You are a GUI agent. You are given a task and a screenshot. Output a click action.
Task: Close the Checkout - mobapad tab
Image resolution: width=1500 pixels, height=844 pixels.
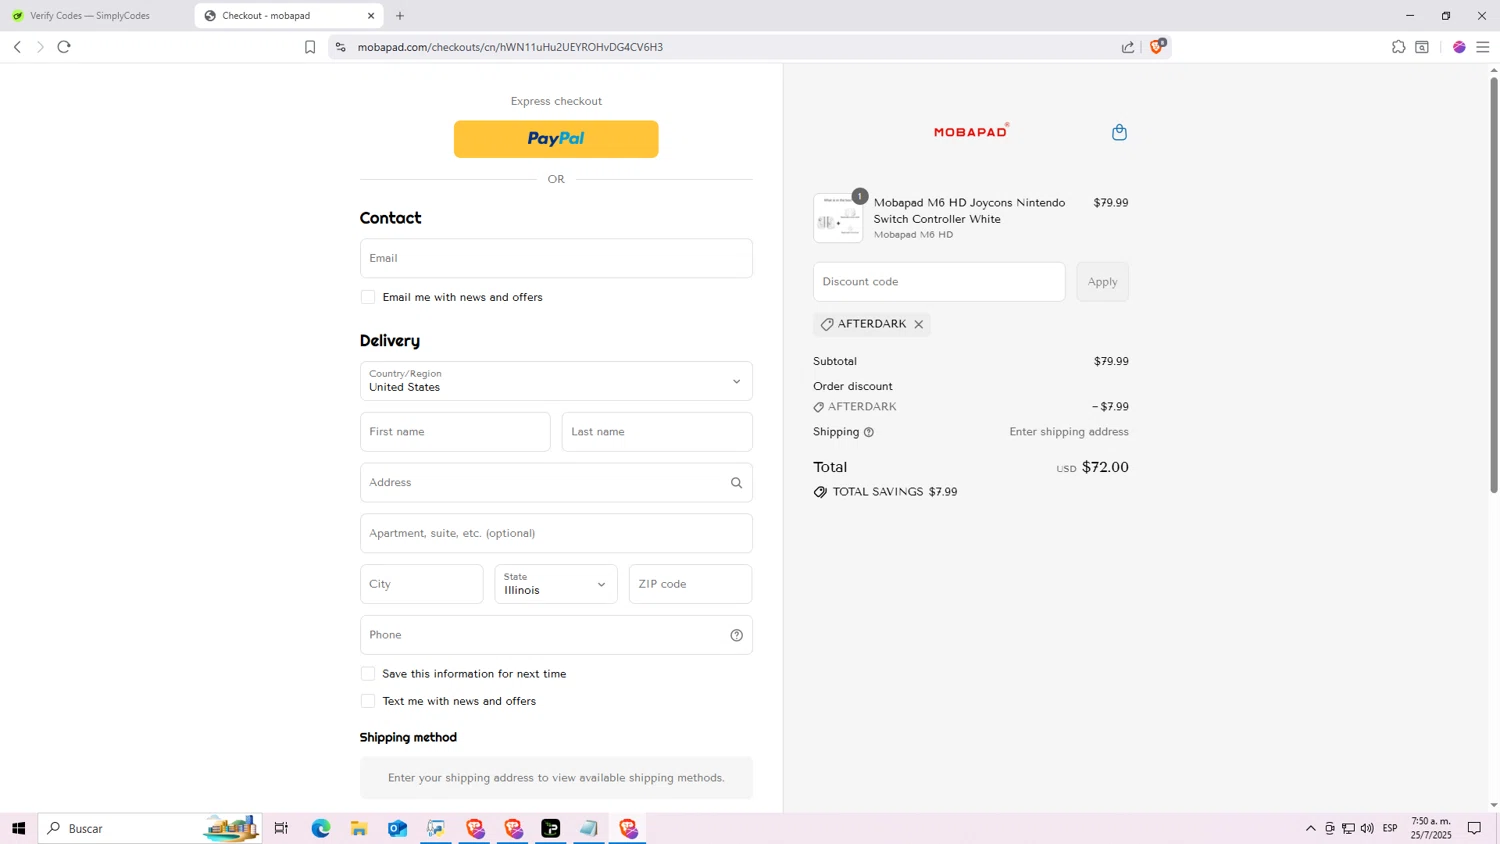[371, 16]
